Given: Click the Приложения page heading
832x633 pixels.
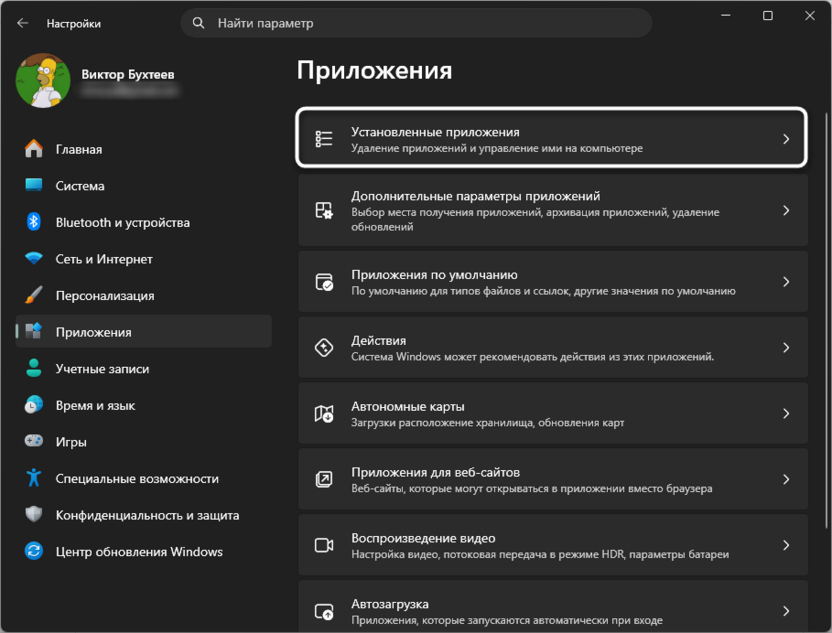Looking at the screenshot, I should coord(374,71).
